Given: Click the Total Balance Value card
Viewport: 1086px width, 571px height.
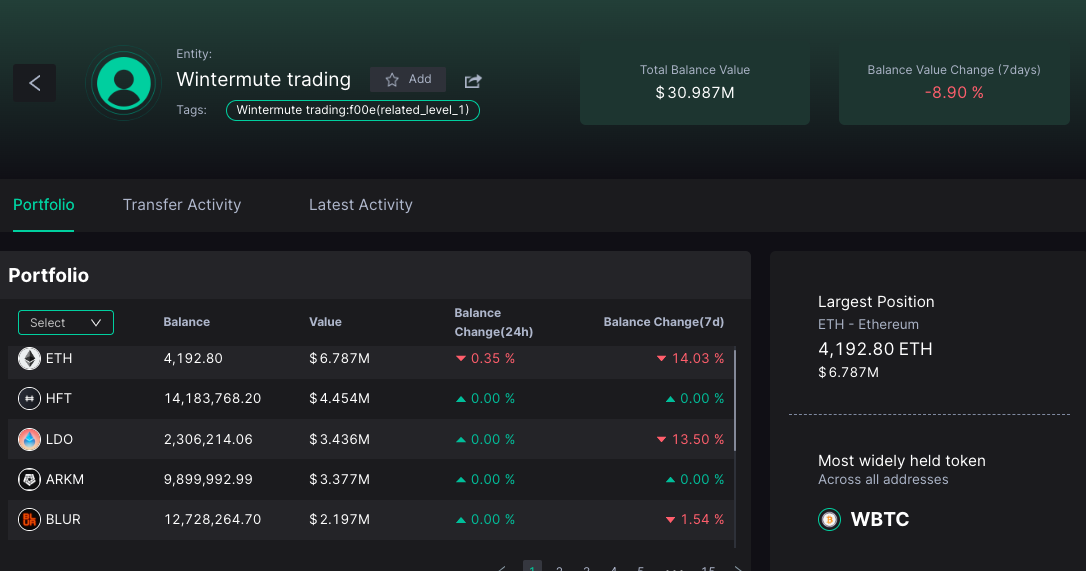Looking at the screenshot, I should (x=694, y=83).
